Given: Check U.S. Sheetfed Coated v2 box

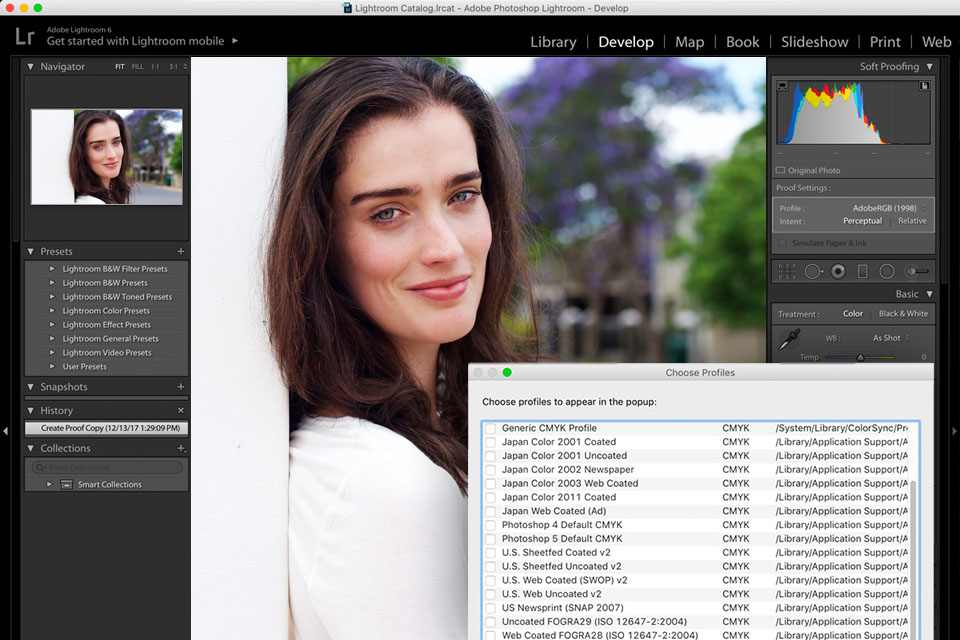Looking at the screenshot, I should tap(490, 552).
